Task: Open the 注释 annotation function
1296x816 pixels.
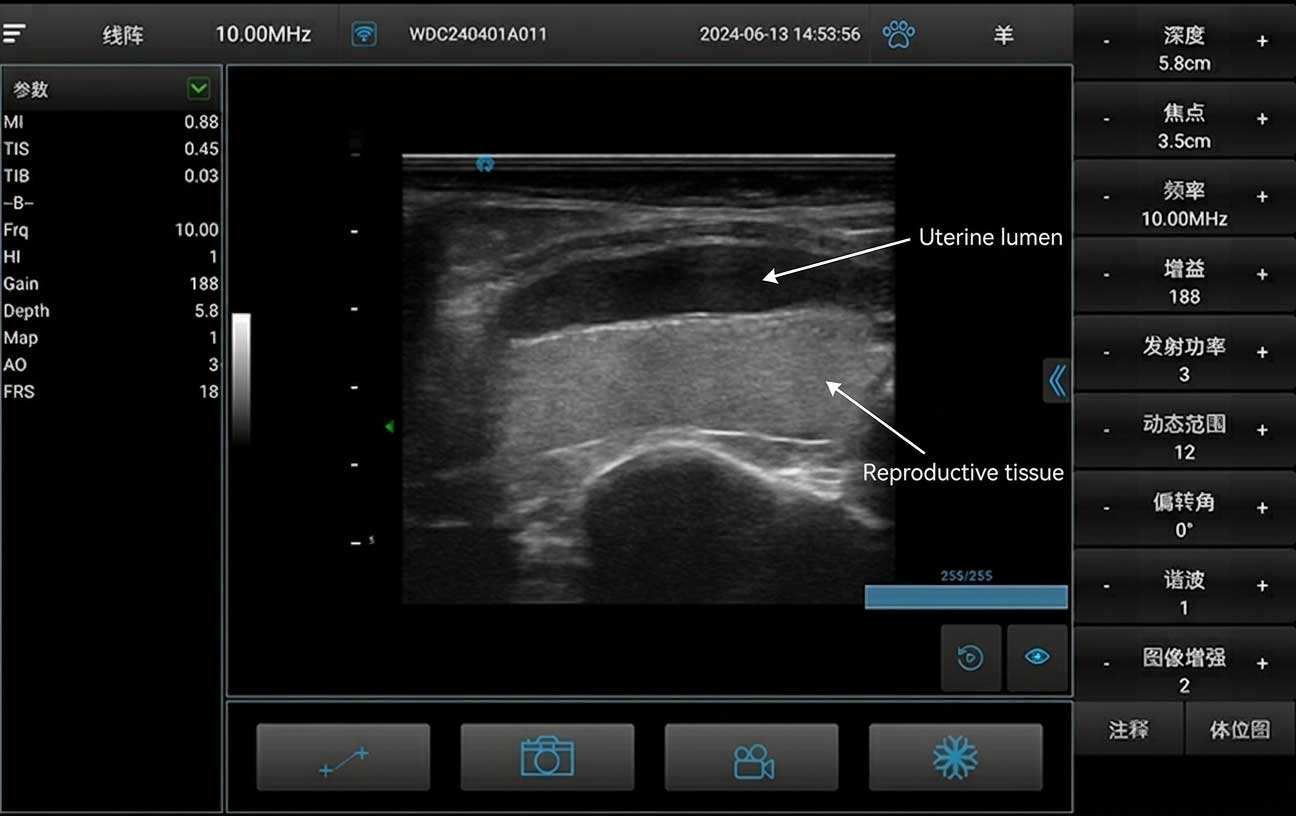Action: (1129, 729)
